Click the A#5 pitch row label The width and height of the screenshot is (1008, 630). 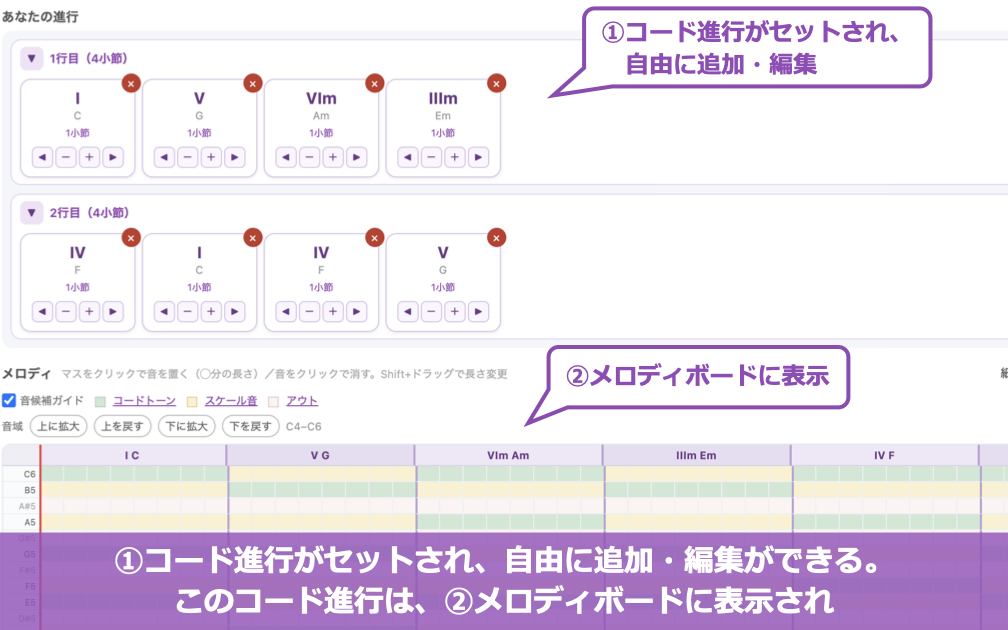pos(21,506)
